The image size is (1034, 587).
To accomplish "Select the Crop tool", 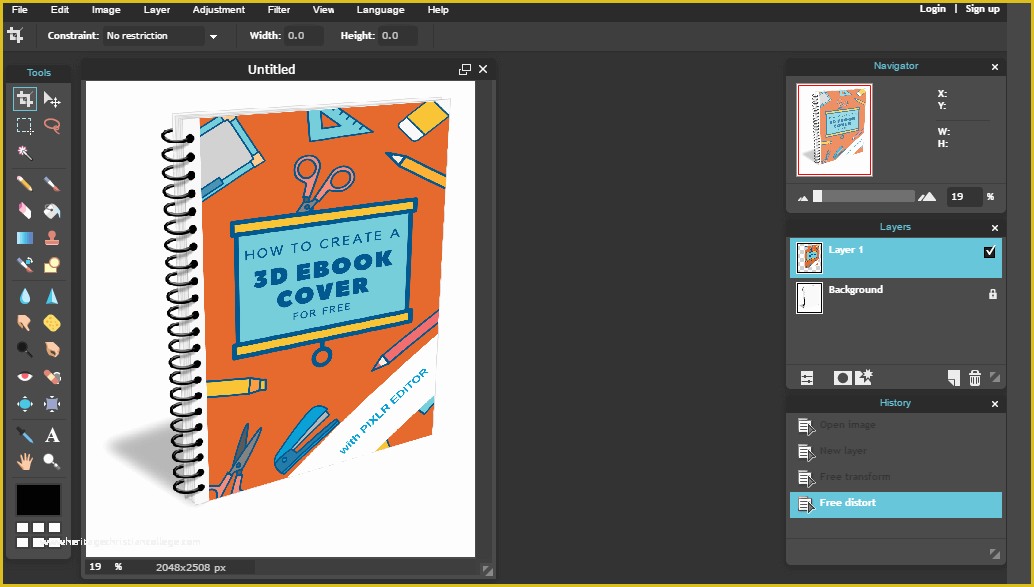I will tap(24, 100).
